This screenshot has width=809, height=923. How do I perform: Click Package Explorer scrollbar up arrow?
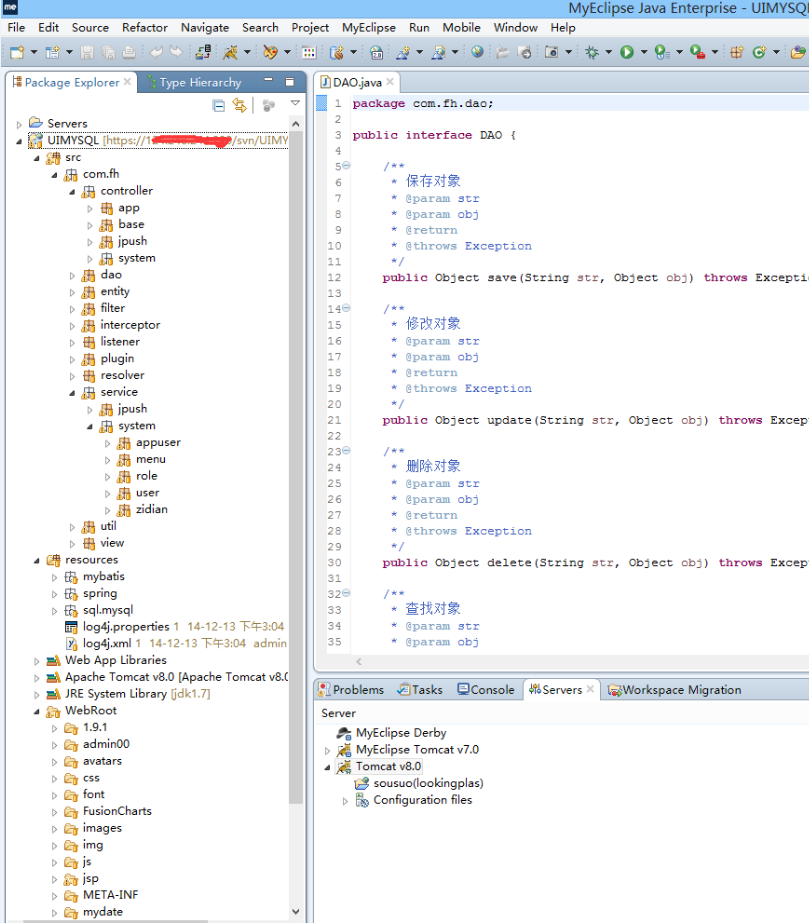pyautogui.click(x=296, y=124)
